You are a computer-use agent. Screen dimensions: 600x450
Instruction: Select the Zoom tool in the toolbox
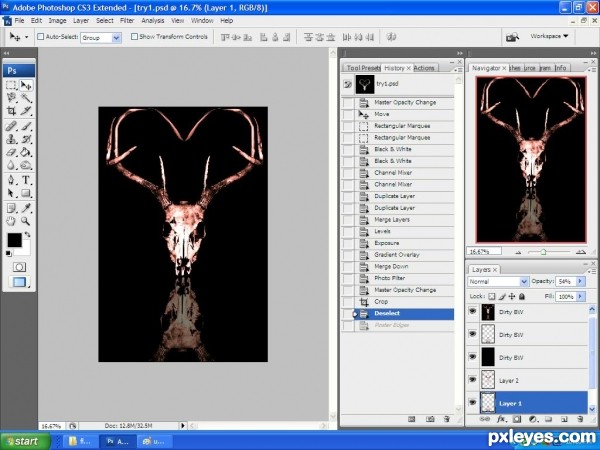(26, 221)
